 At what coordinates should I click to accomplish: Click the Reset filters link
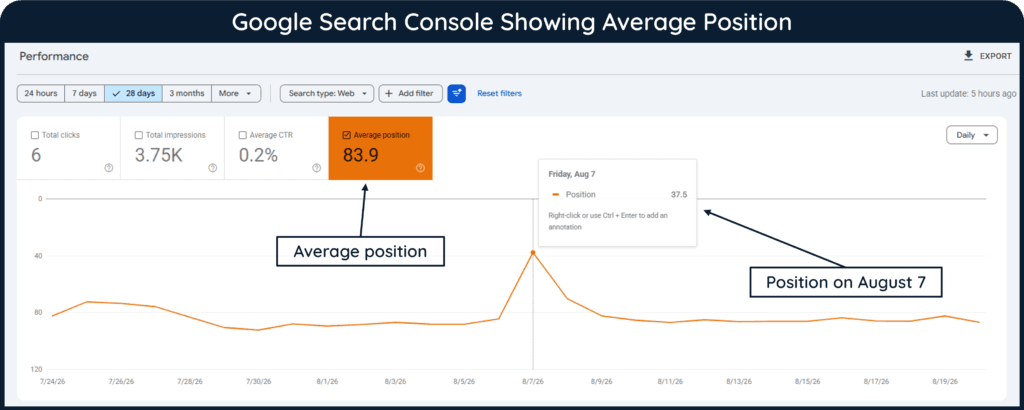click(500, 93)
